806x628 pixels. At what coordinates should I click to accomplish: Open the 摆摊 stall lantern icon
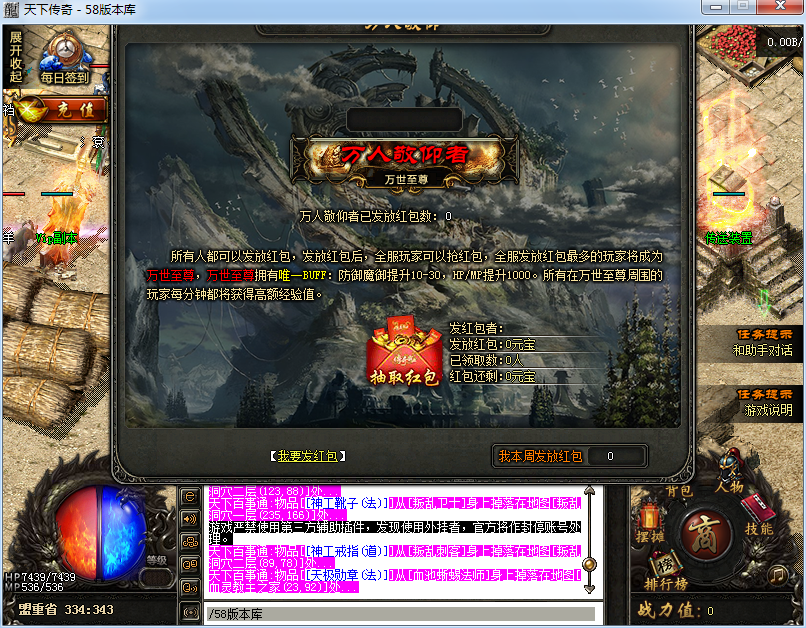pyautogui.click(x=650, y=523)
